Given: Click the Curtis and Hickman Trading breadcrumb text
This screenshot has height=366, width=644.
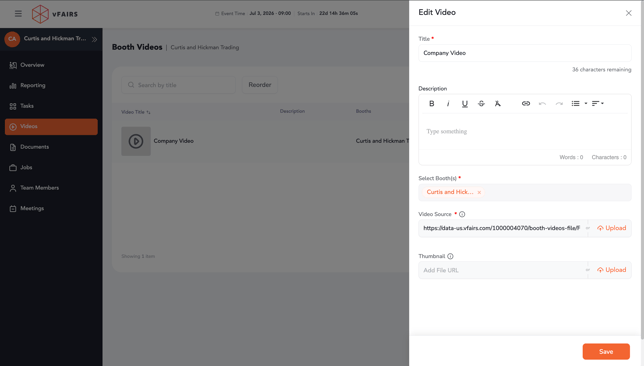Looking at the screenshot, I should click(x=205, y=48).
